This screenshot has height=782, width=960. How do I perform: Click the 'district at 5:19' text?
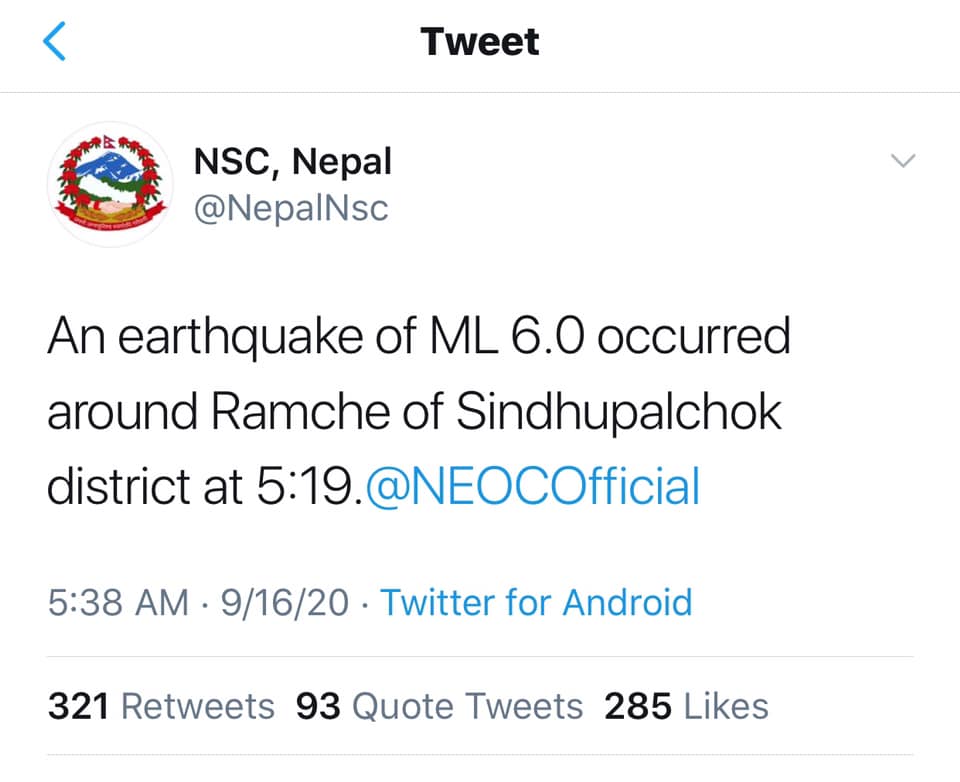click(203, 486)
